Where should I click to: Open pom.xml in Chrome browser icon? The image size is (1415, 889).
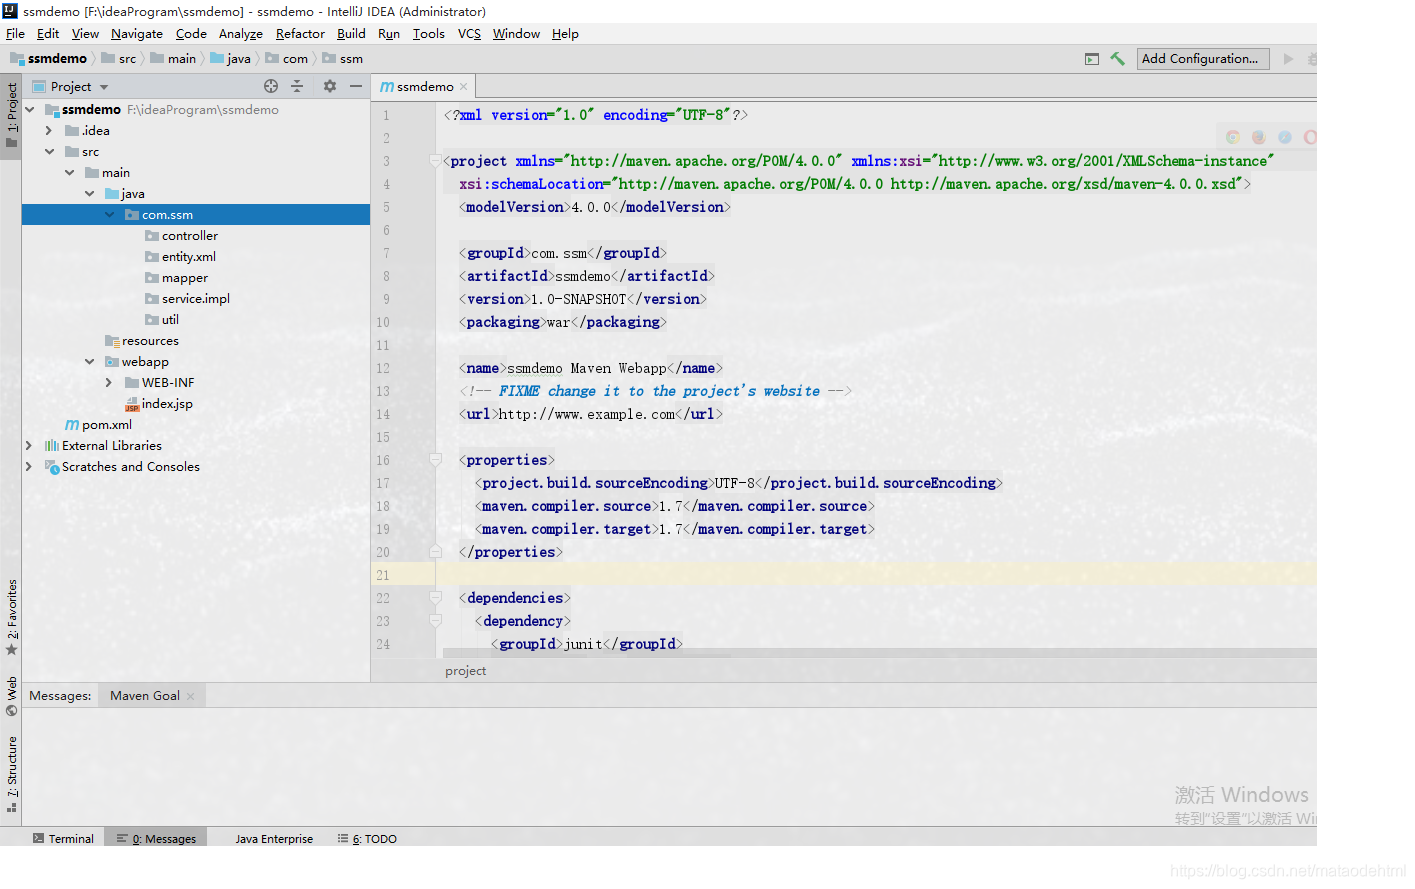click(1233, 137)
